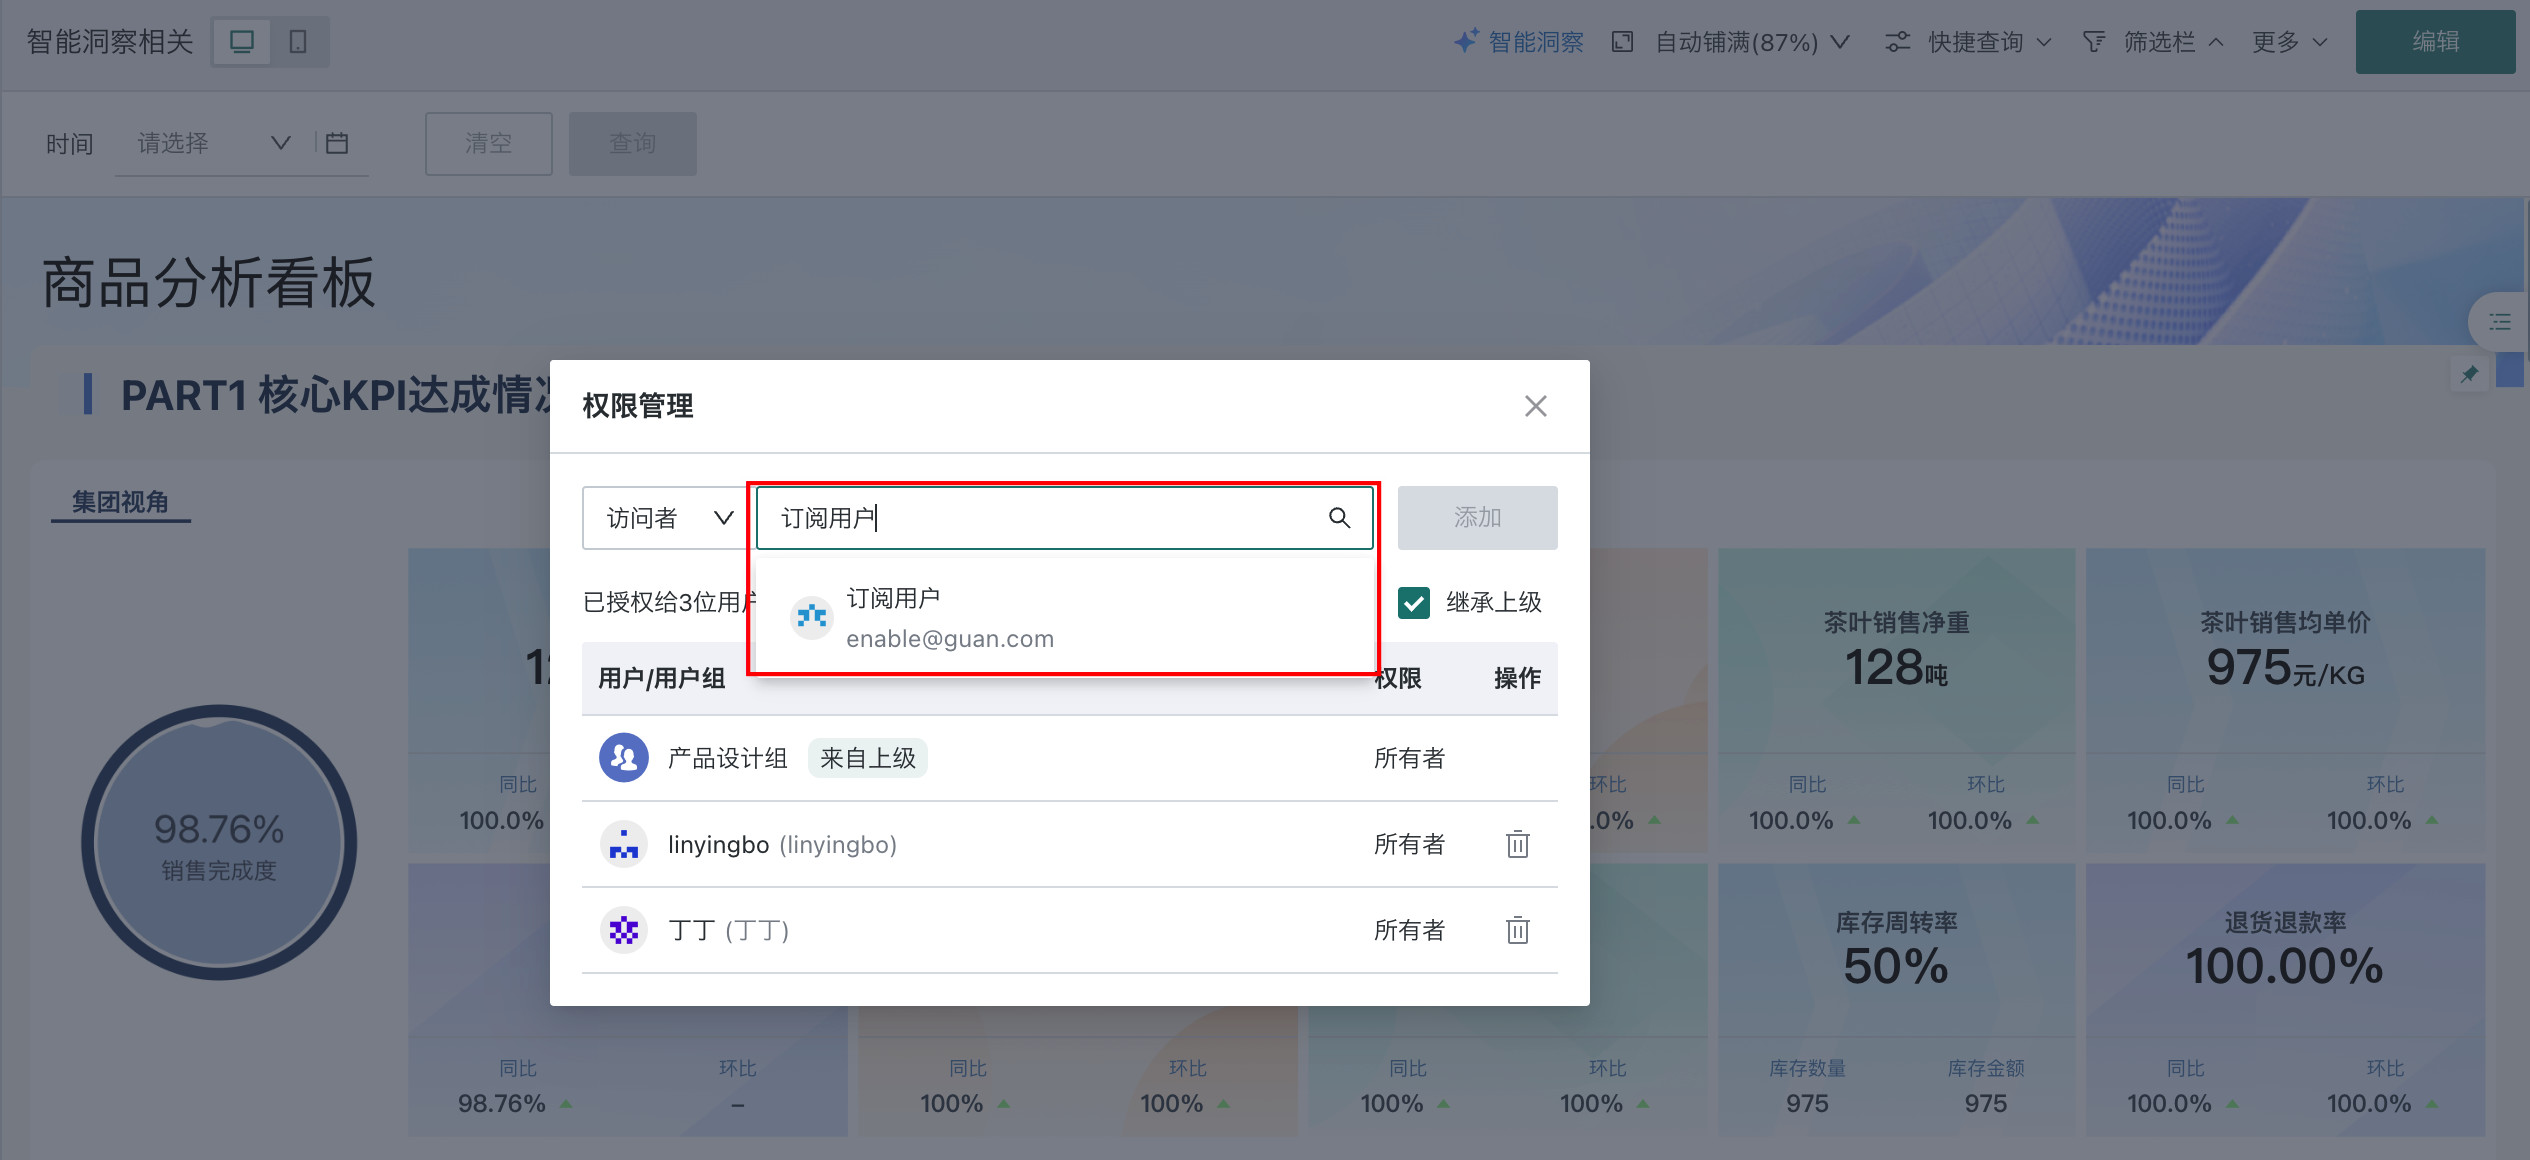Image resolution: width=2530 pixels, height=1160 pixels.
Task: Click the 编辑 button
Action: click(x=2434, y=42)
